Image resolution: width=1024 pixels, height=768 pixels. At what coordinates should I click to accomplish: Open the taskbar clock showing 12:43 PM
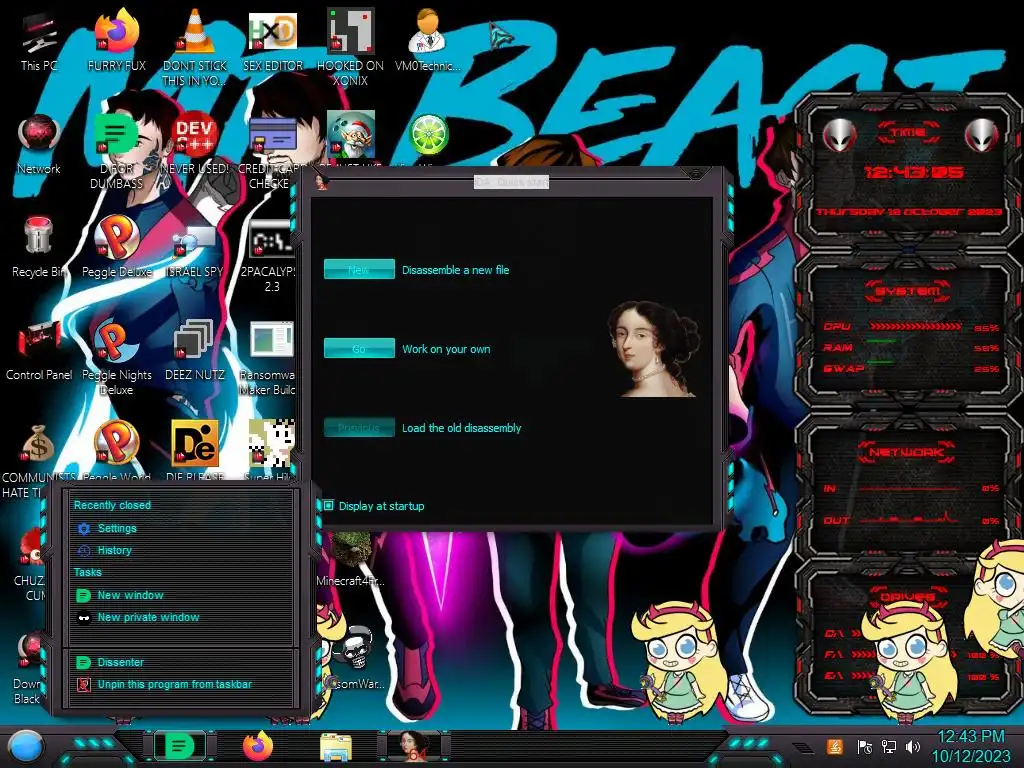970,746
